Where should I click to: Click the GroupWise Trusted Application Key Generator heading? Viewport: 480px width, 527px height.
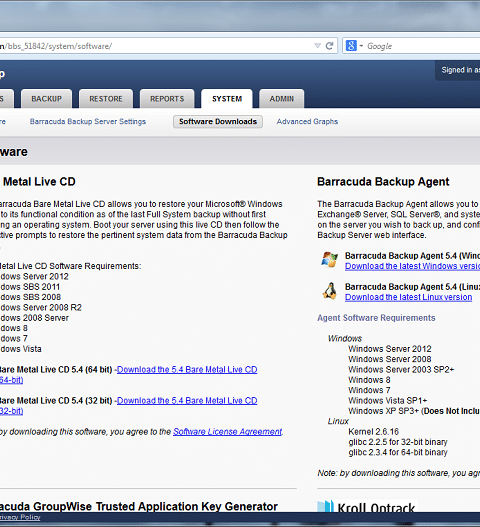139,506
